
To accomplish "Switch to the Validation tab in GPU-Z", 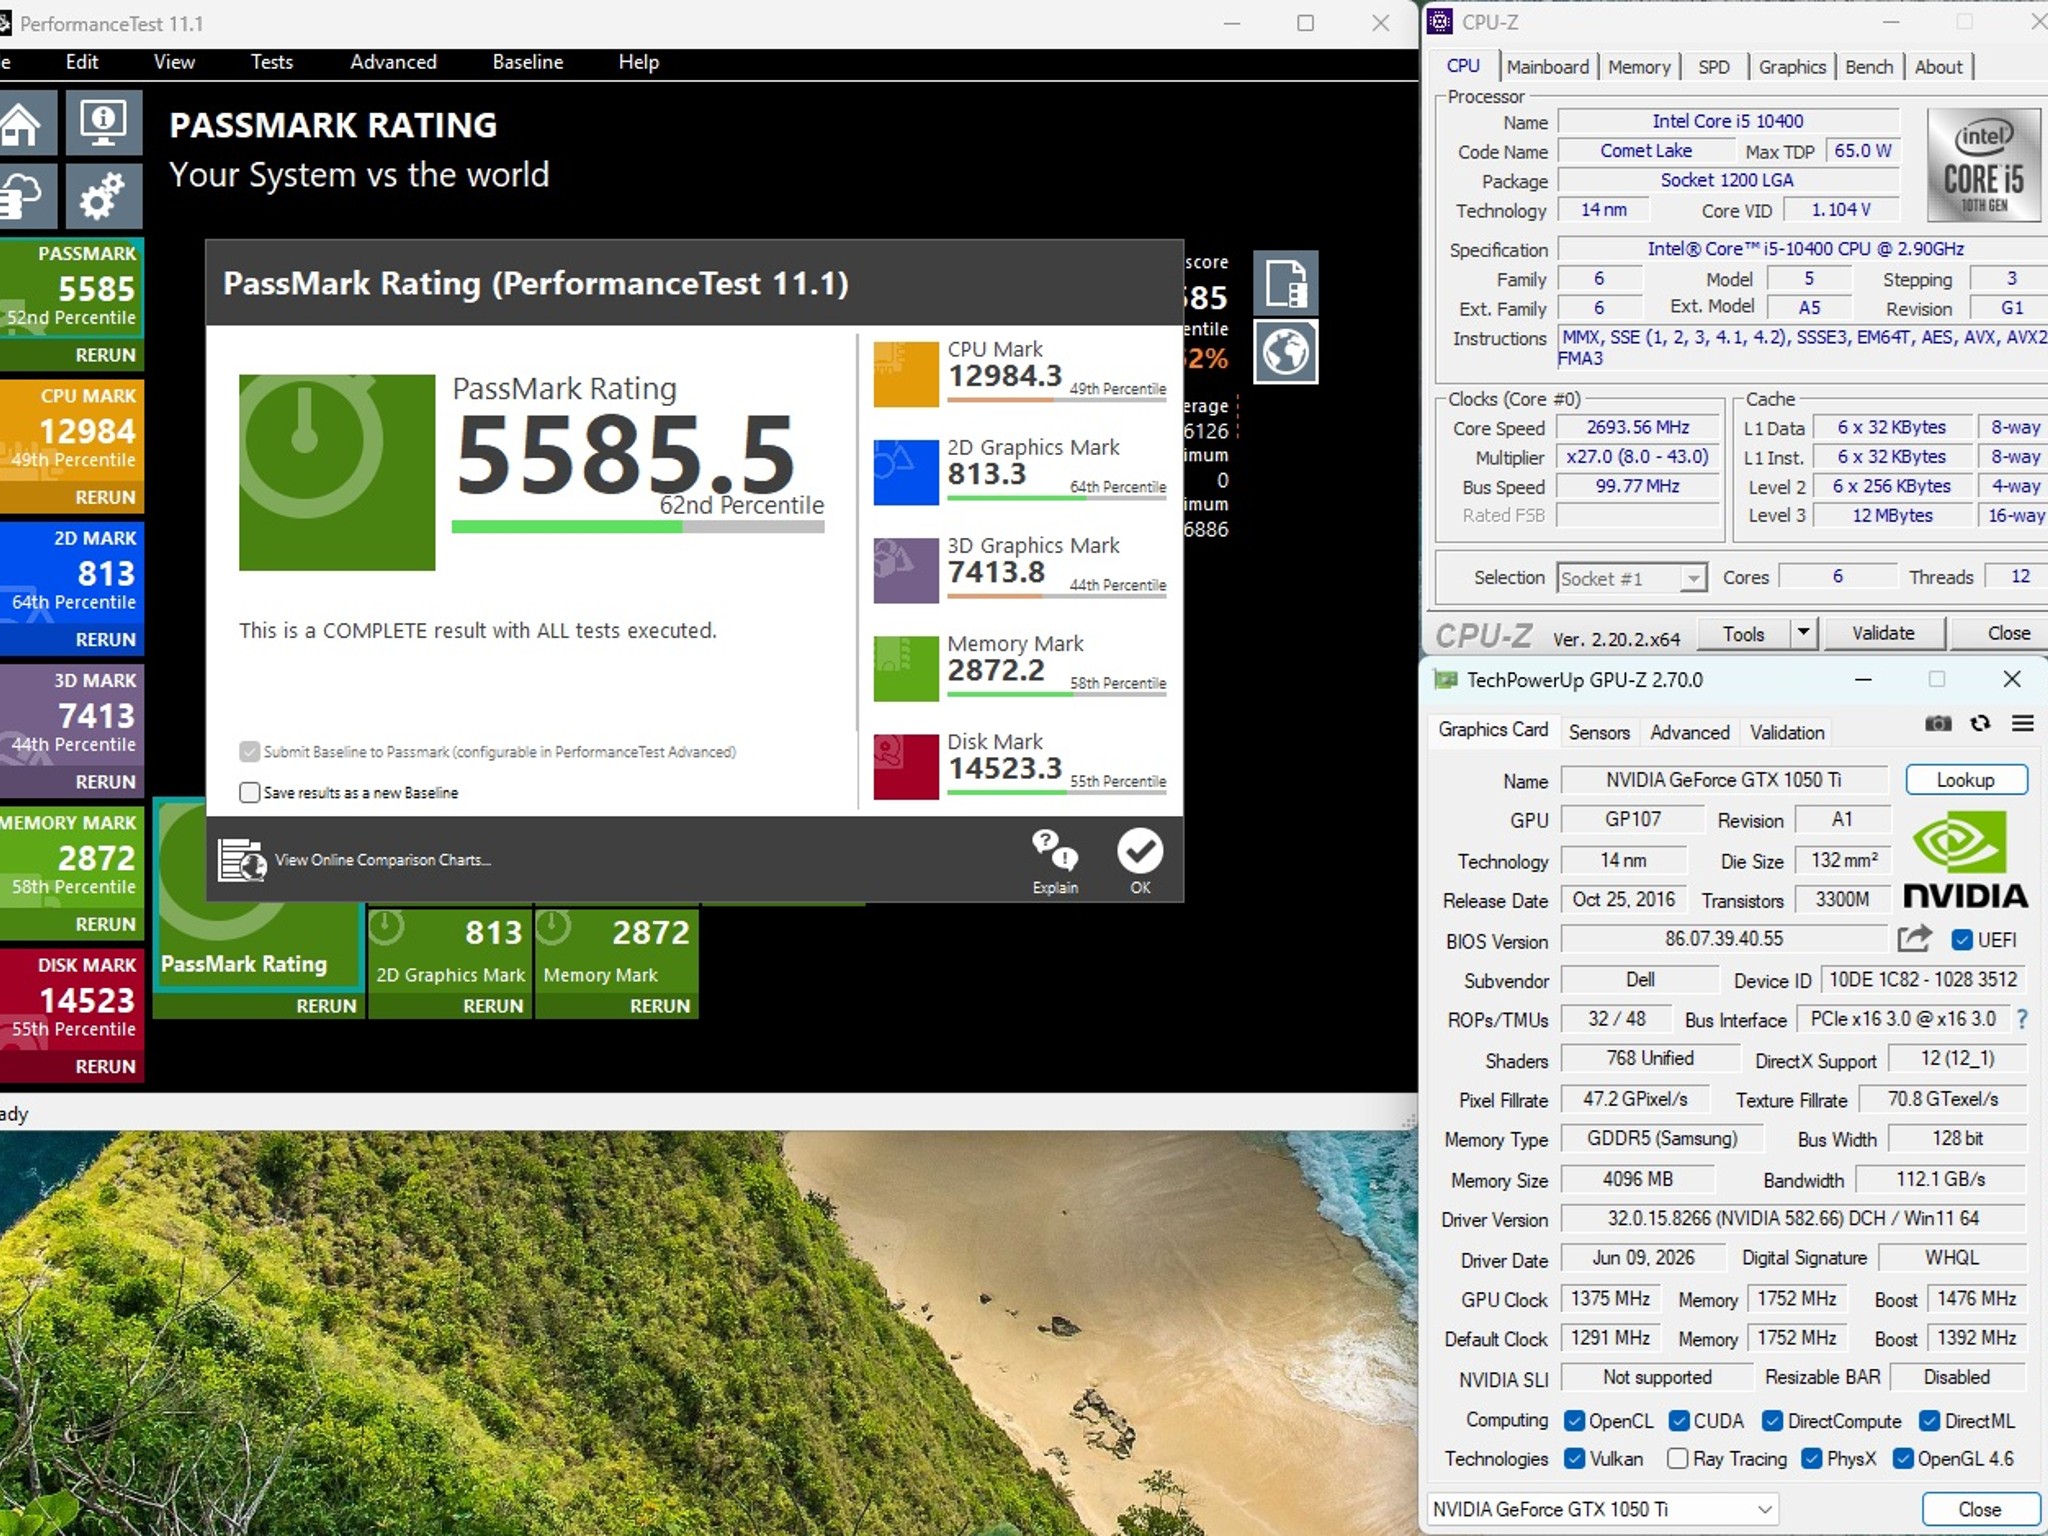I will tap(1787, 732).
